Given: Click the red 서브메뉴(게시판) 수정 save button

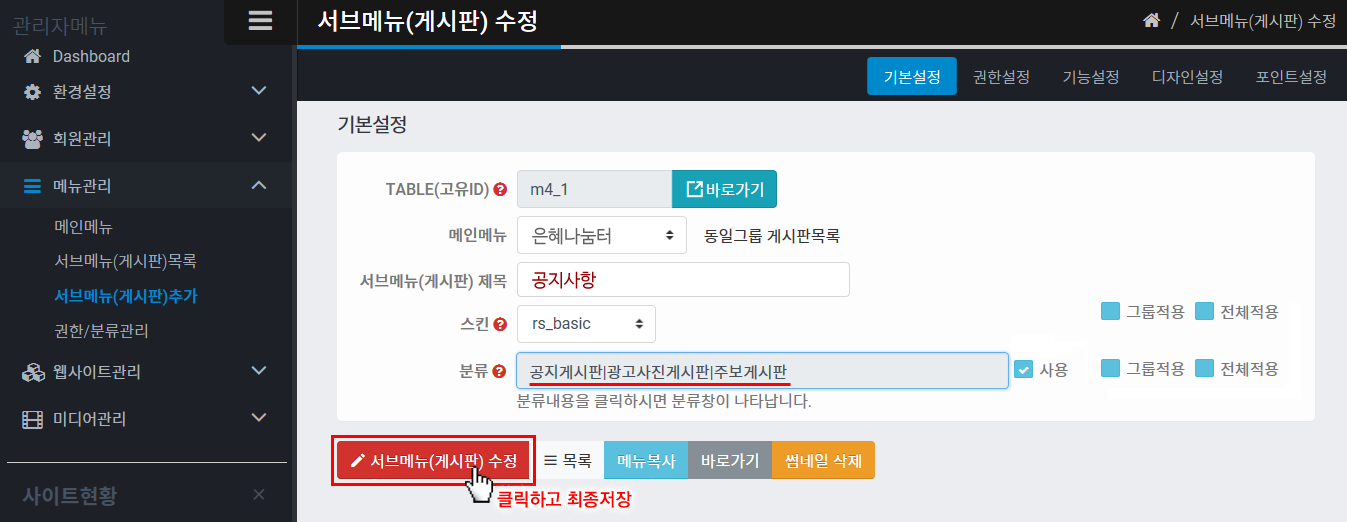Looking at the screenshot, I should [433, 461].
